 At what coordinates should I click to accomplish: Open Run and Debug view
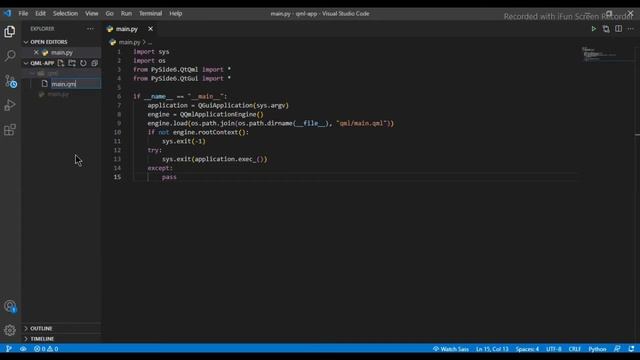tap(10, 105)
